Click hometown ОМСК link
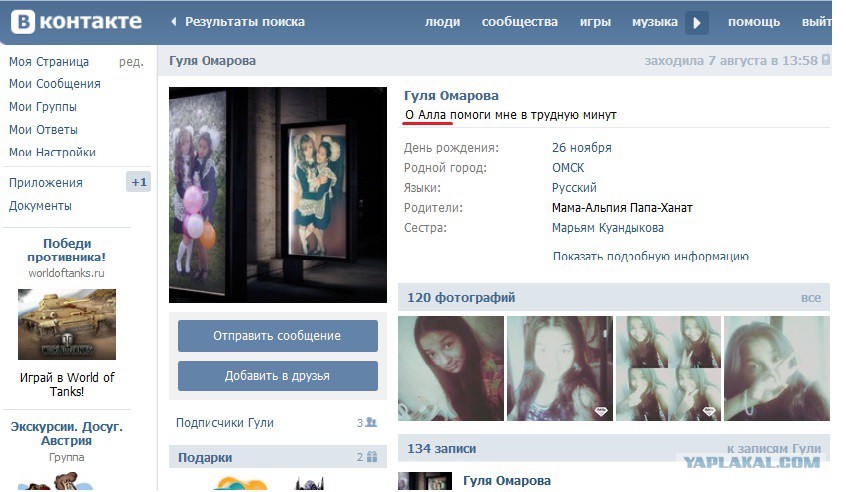 pyautogui.click(x=568, y=168)
